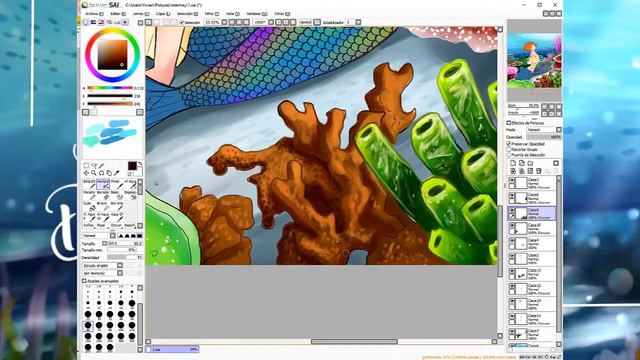The width and height of the screenshot is (640, 360).
Task: Toggle Ajustes avanzados checkbox
Action: pos(84,281)
